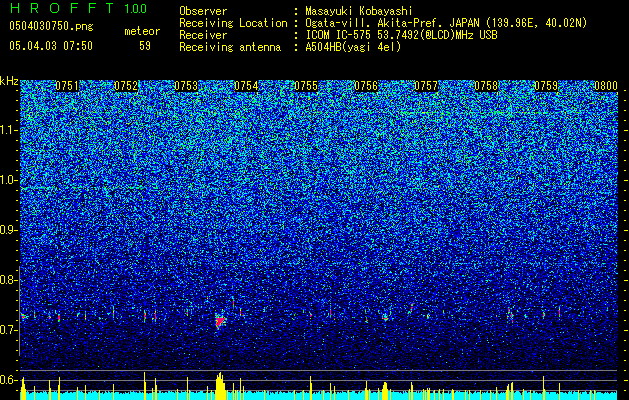Click the tall yellow intensity burst below the 0754 echo
Image resolution: width=629 pixels, height=400 pixels.
click(x=220, y=386)
